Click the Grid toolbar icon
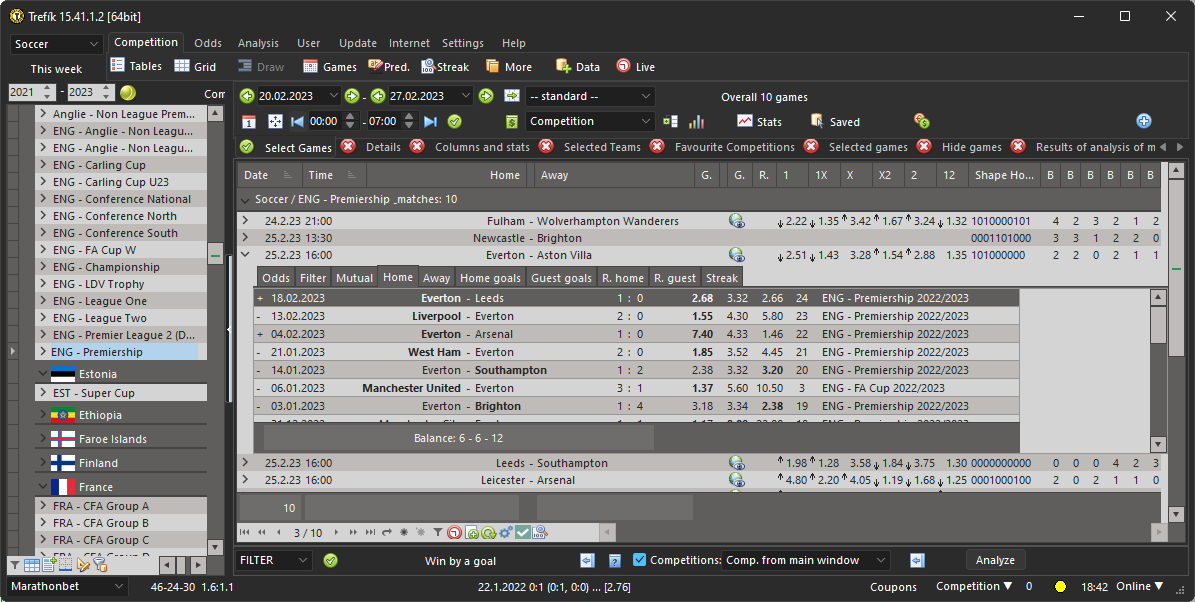 coord(196,66)
